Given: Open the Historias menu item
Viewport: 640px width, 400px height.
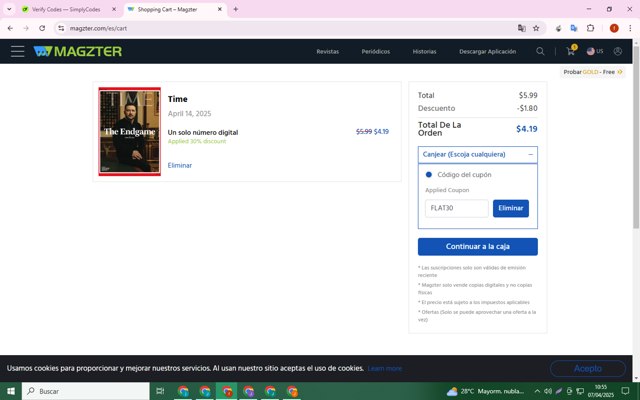Looking at the screenshot, I should tap(424, 51).
